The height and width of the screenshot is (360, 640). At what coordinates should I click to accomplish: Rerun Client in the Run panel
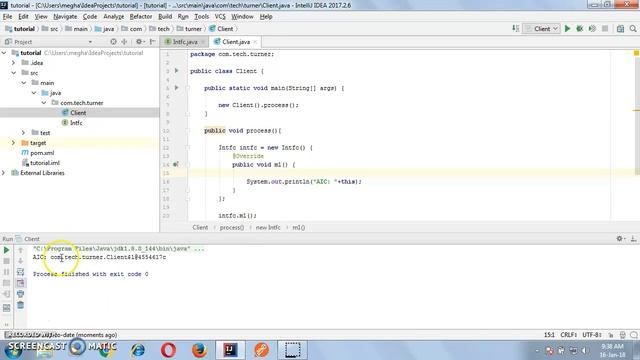point(7,250)
